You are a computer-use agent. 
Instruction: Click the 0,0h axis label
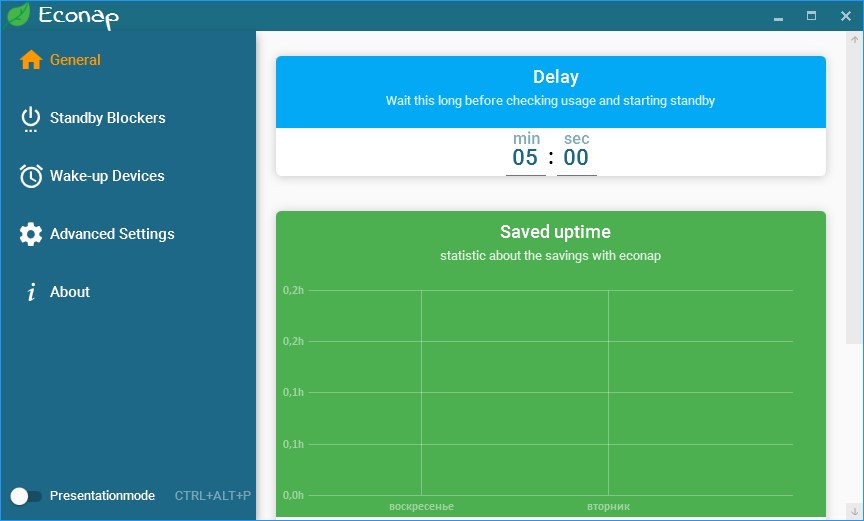(293, 495)
